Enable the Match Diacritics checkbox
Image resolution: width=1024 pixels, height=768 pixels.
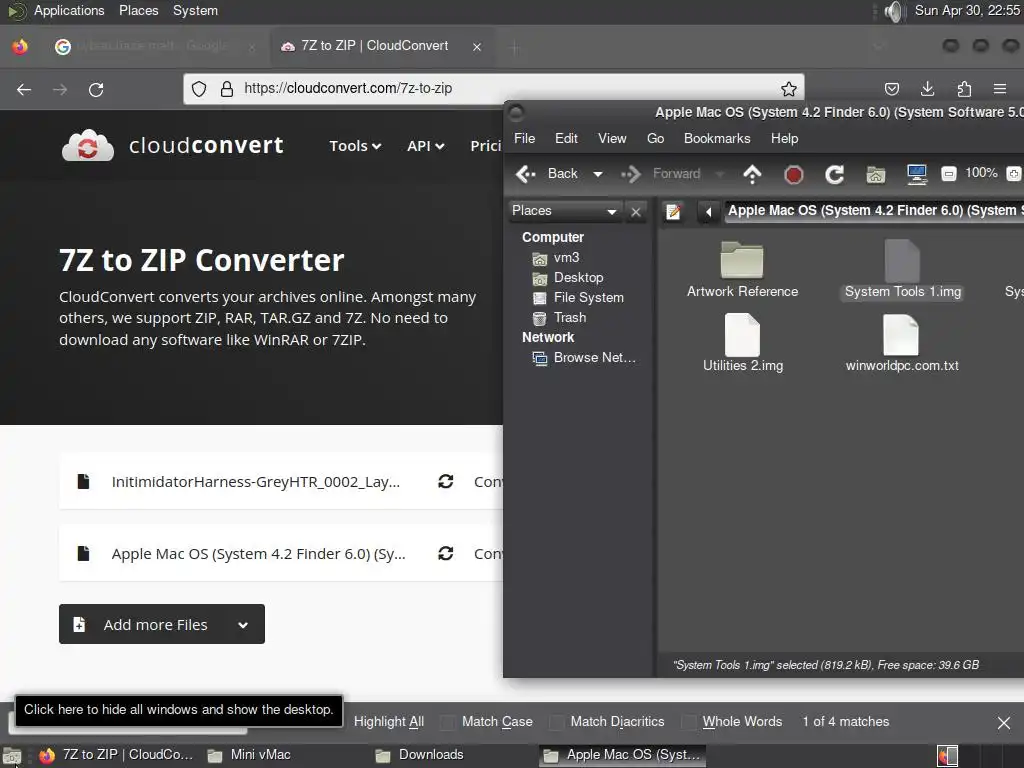click(x=556, y=722)
